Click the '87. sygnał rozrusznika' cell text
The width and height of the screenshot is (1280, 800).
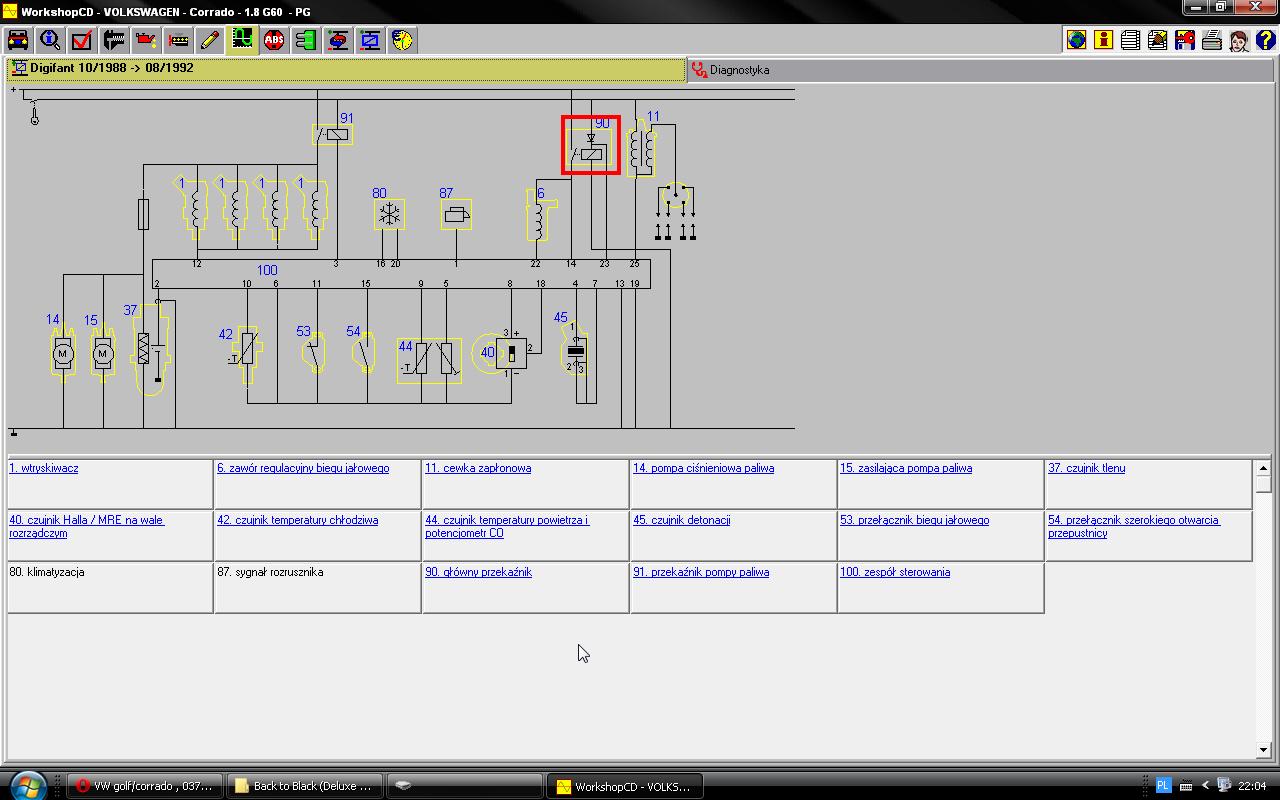click(x=270, y=572)
